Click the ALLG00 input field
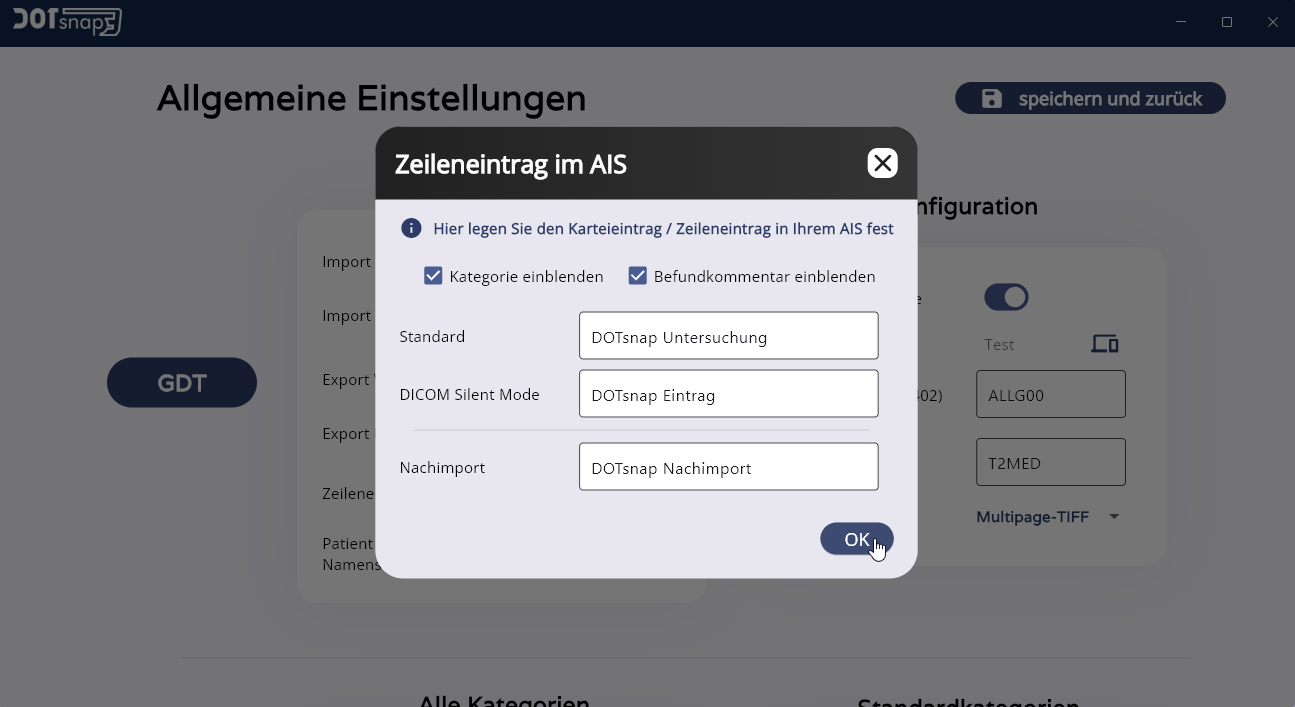The width and height of the screenshot is (1295, 707). [1051, 394]
